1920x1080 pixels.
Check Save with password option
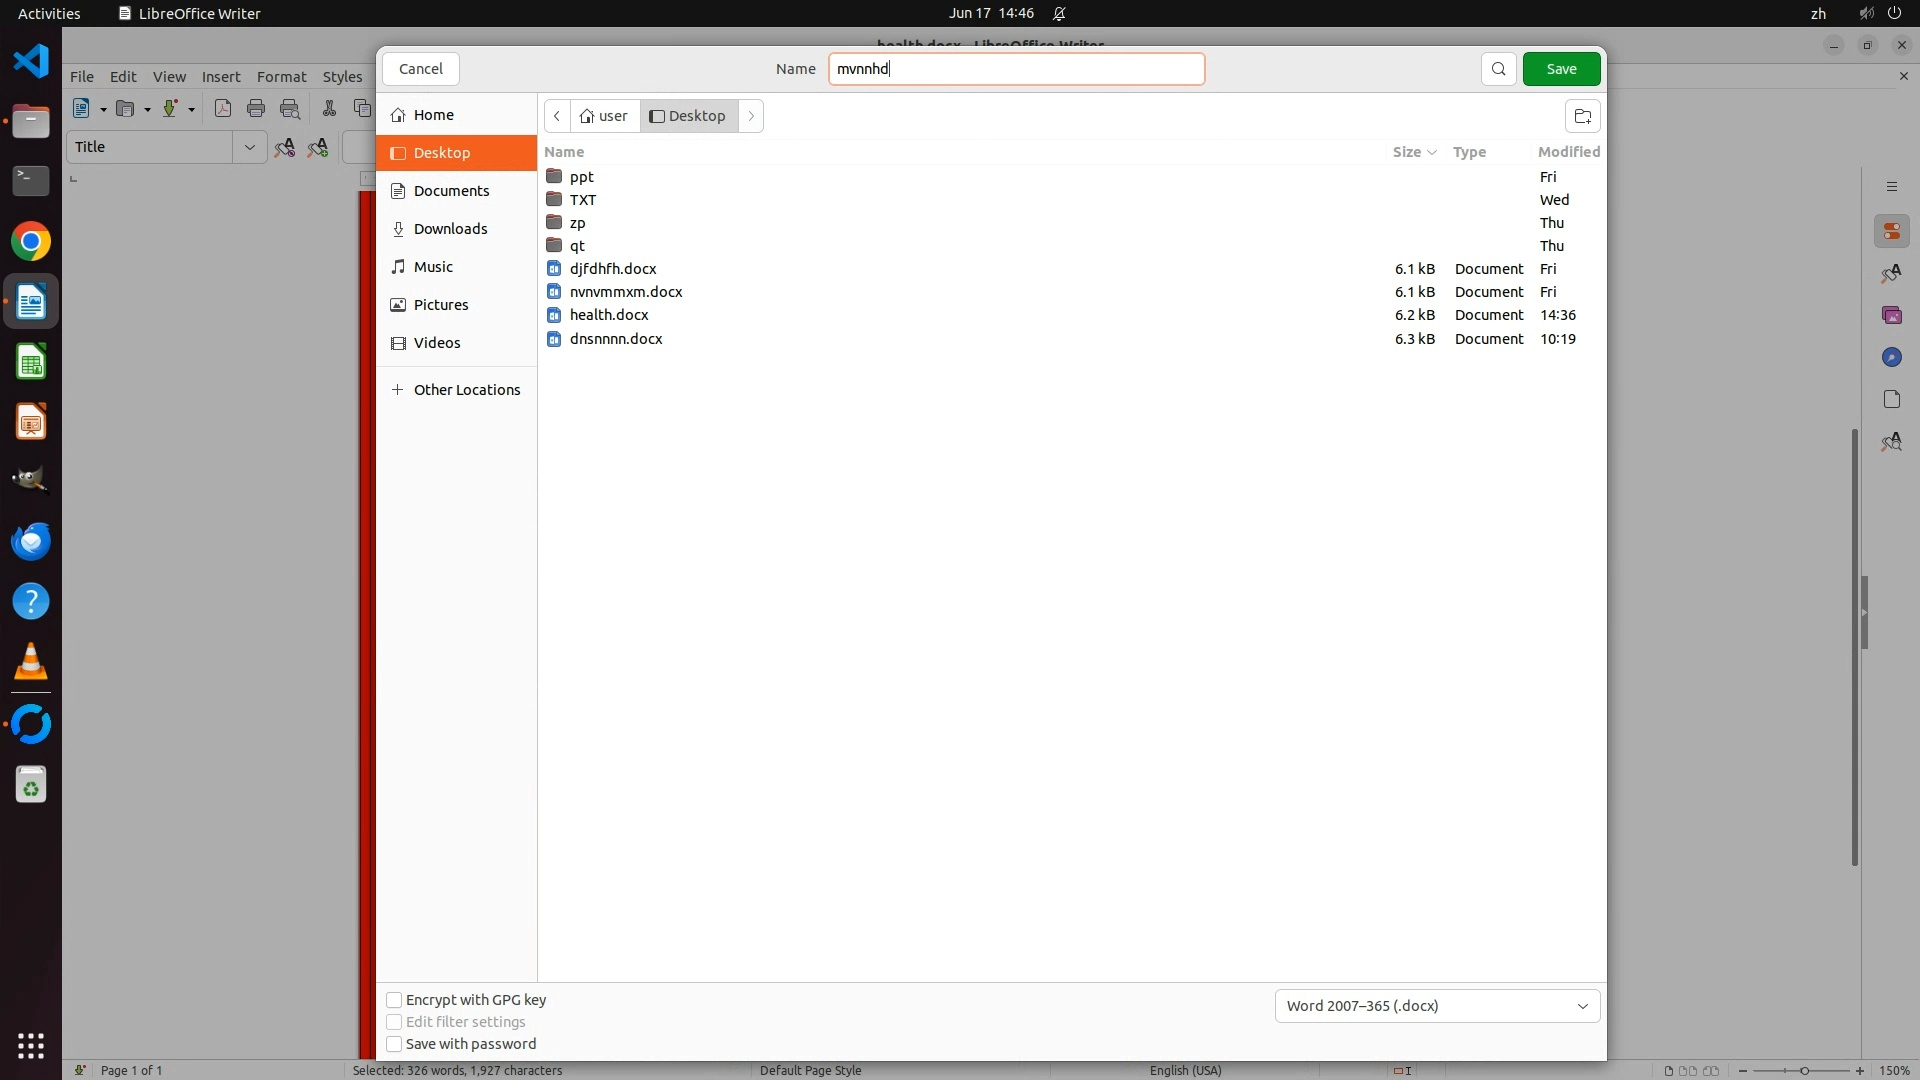tap(394, 1044)
